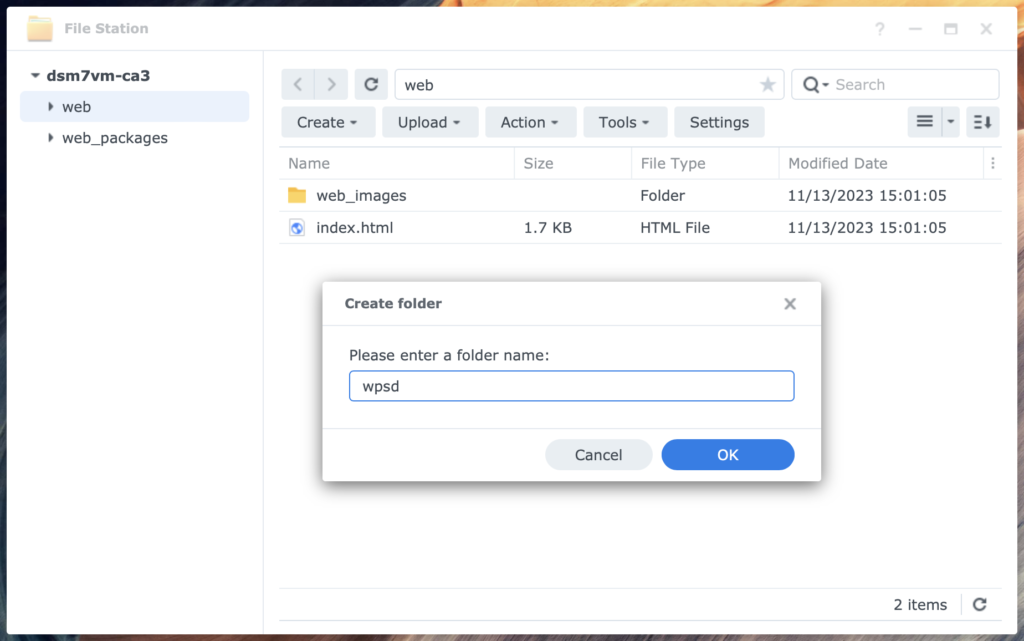Click the File Station folder icon in titlebar

40,28
